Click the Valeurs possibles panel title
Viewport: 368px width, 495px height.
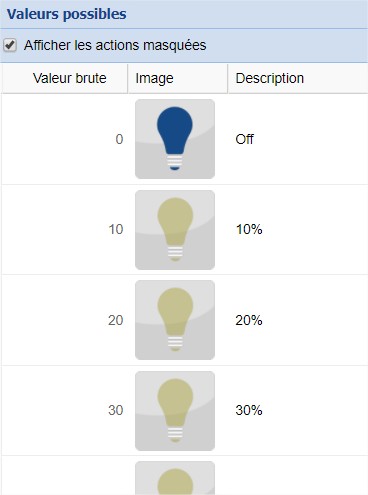click(x=67, y=14)
